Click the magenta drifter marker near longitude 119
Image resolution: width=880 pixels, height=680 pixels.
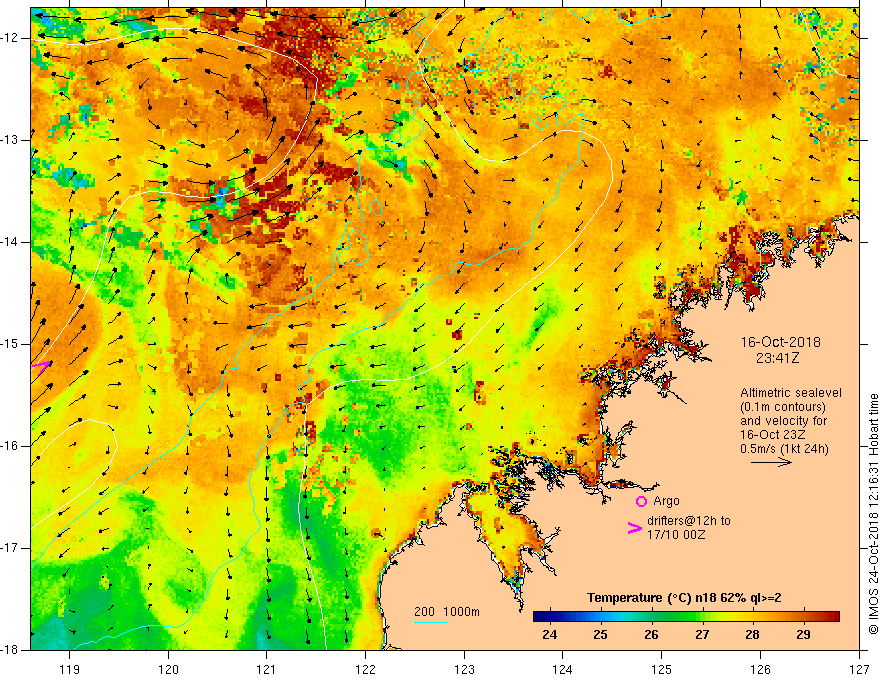(x=42, y=367)
